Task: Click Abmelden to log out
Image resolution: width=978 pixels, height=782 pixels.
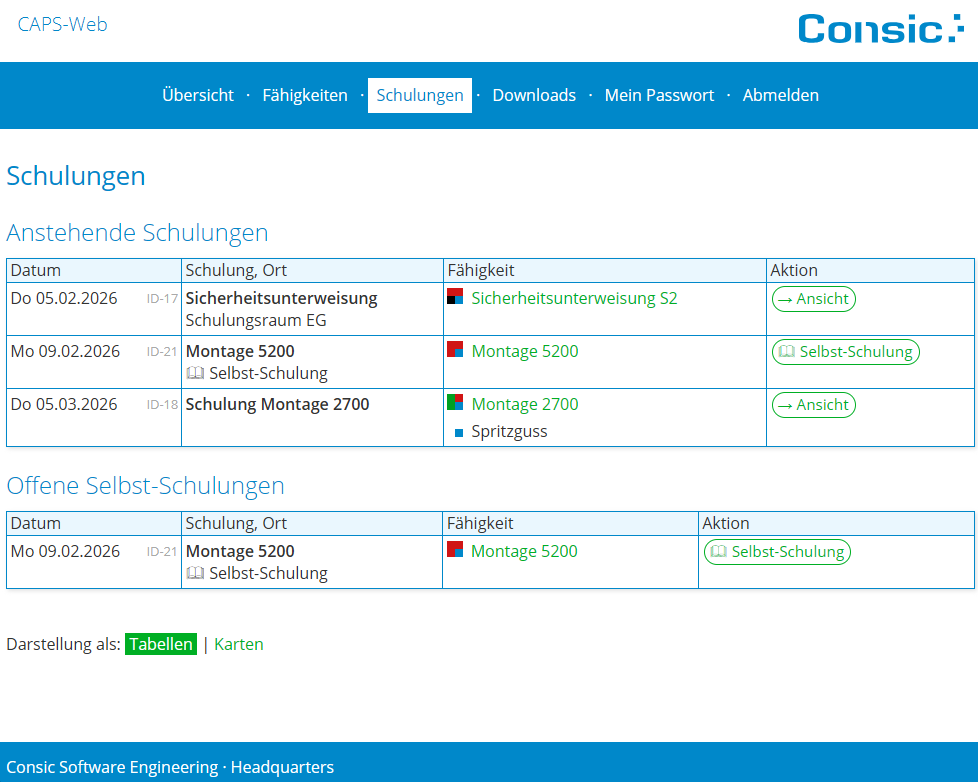Action: [781, 95]
